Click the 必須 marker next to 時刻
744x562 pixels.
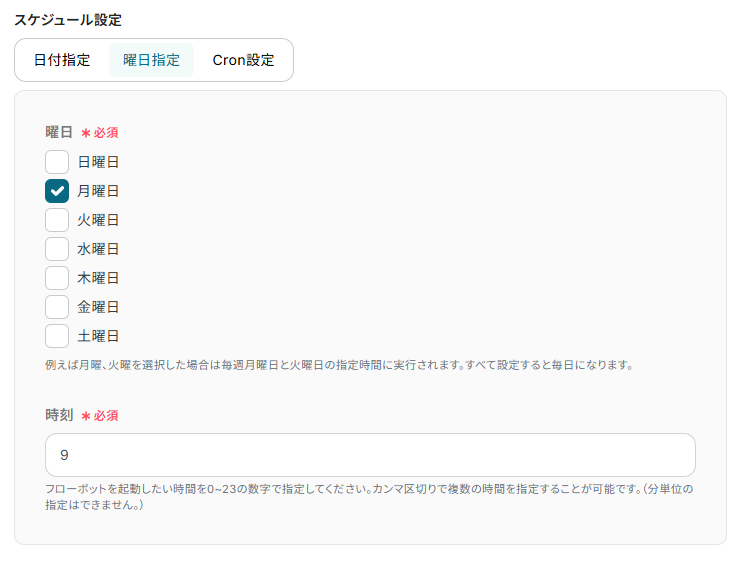tap(100, 415)
